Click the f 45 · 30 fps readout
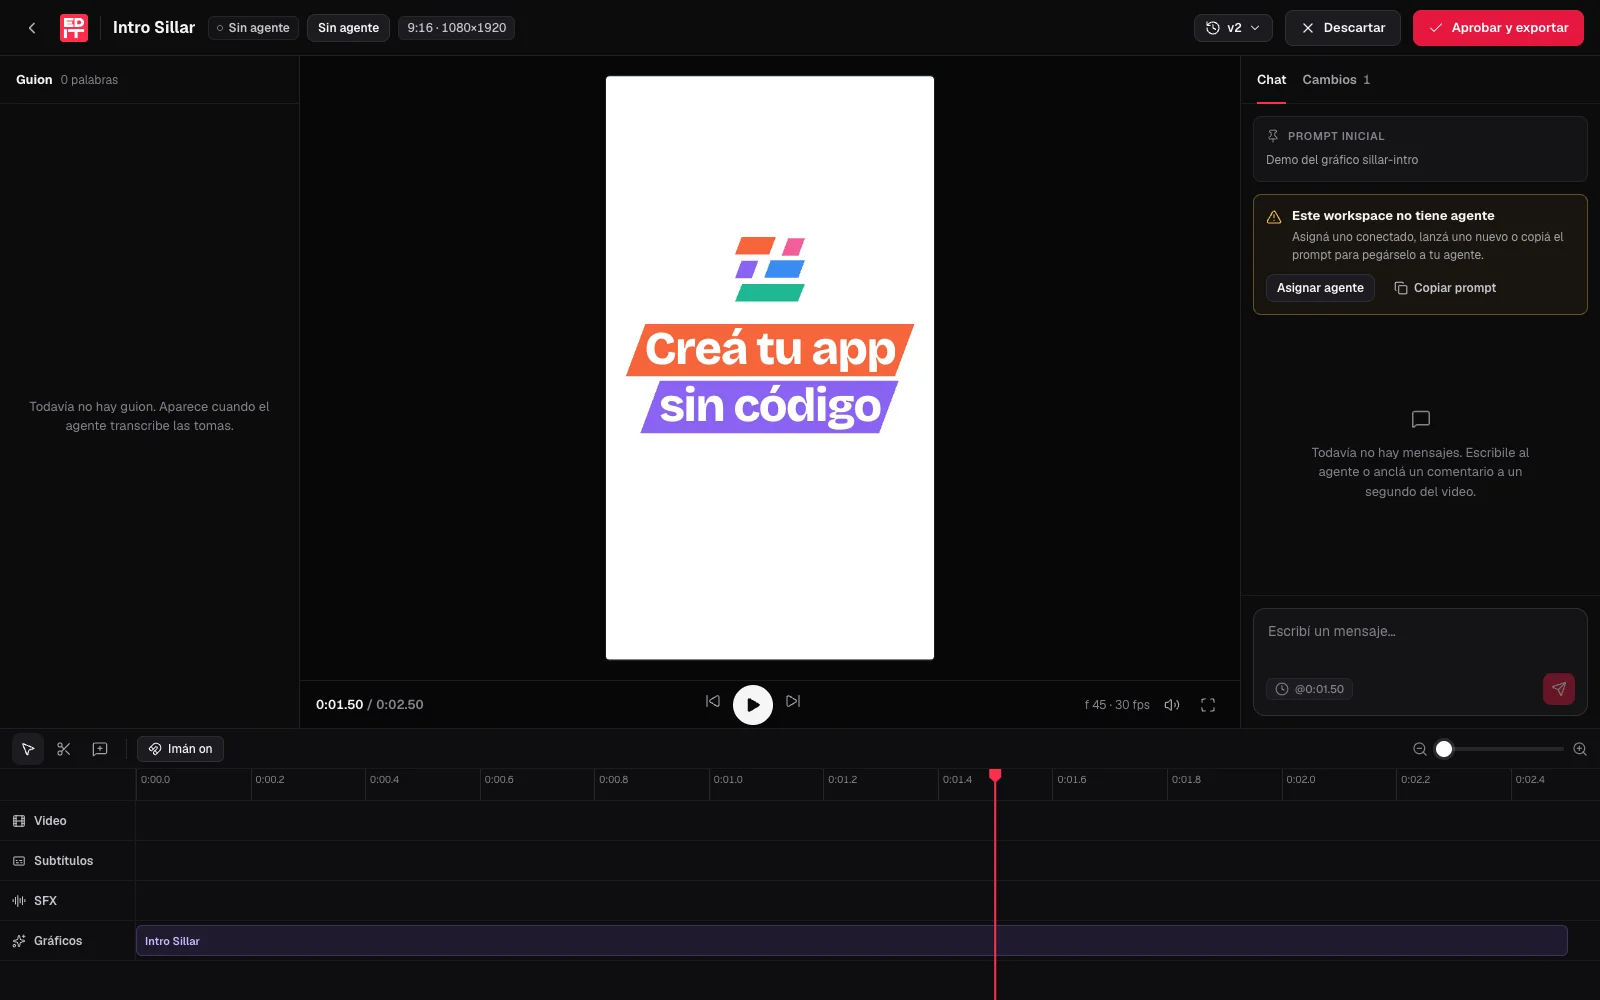This screenshot has width=1600, height=1000. [1117, 705]
